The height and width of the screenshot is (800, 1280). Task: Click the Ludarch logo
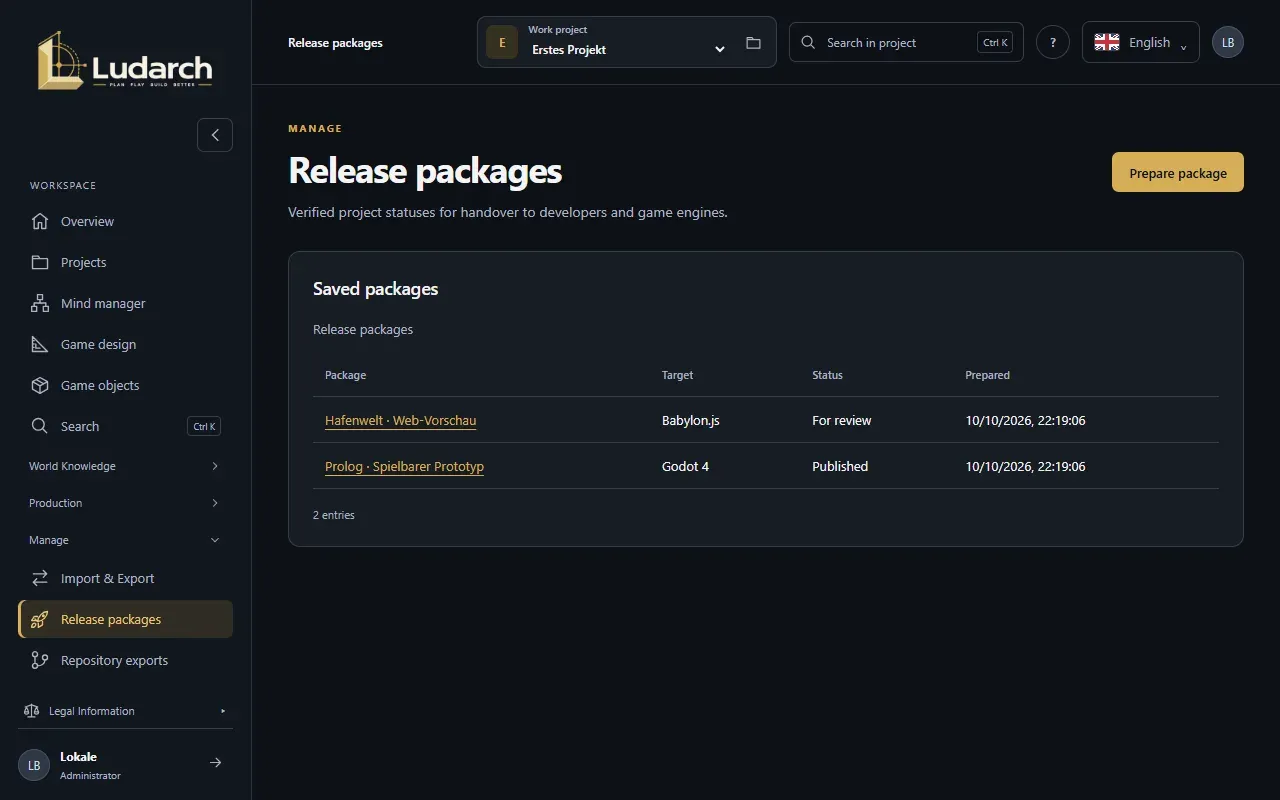tap(125, 60)
